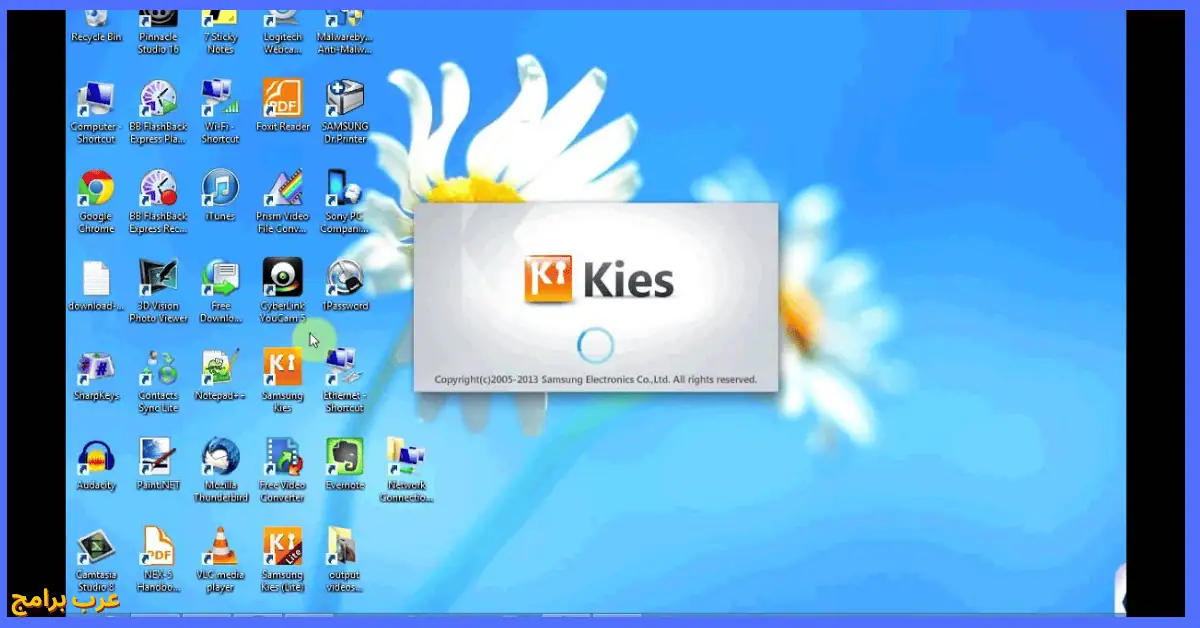
Task: Select the Wi-Fi - Shortcut icon
Action: pos(220,112)
